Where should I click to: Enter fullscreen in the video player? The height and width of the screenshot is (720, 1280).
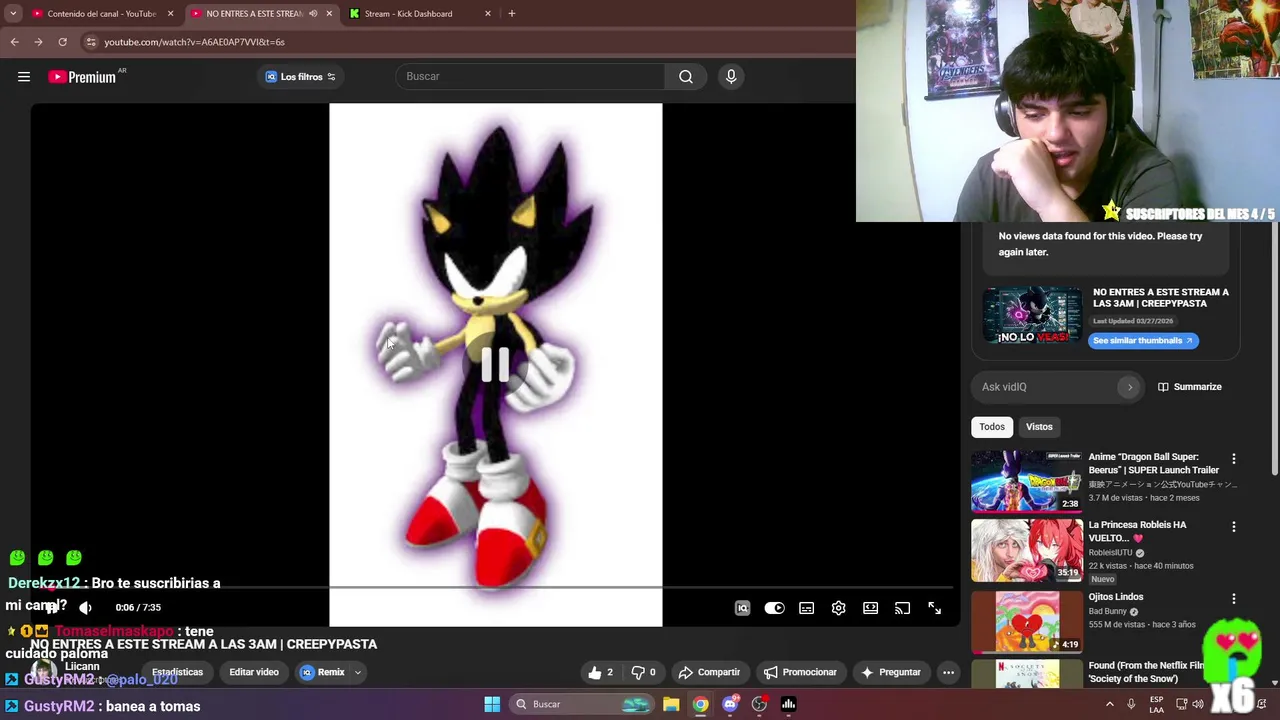[934, 608]
